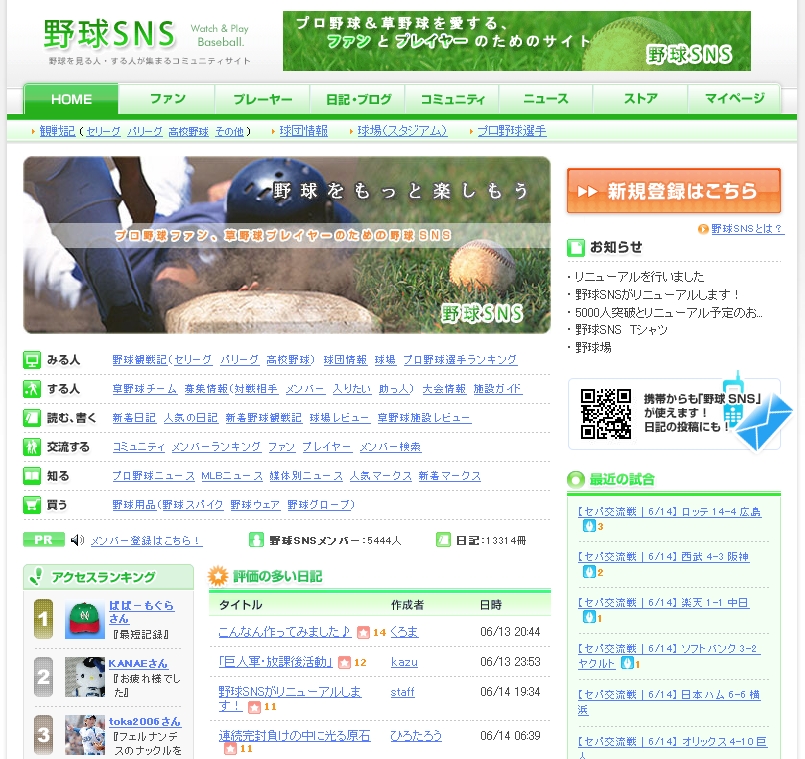Screen dimensions: 805x759
Task: Click the mobile phone and envelope graphic
Action: coord(756,412)
